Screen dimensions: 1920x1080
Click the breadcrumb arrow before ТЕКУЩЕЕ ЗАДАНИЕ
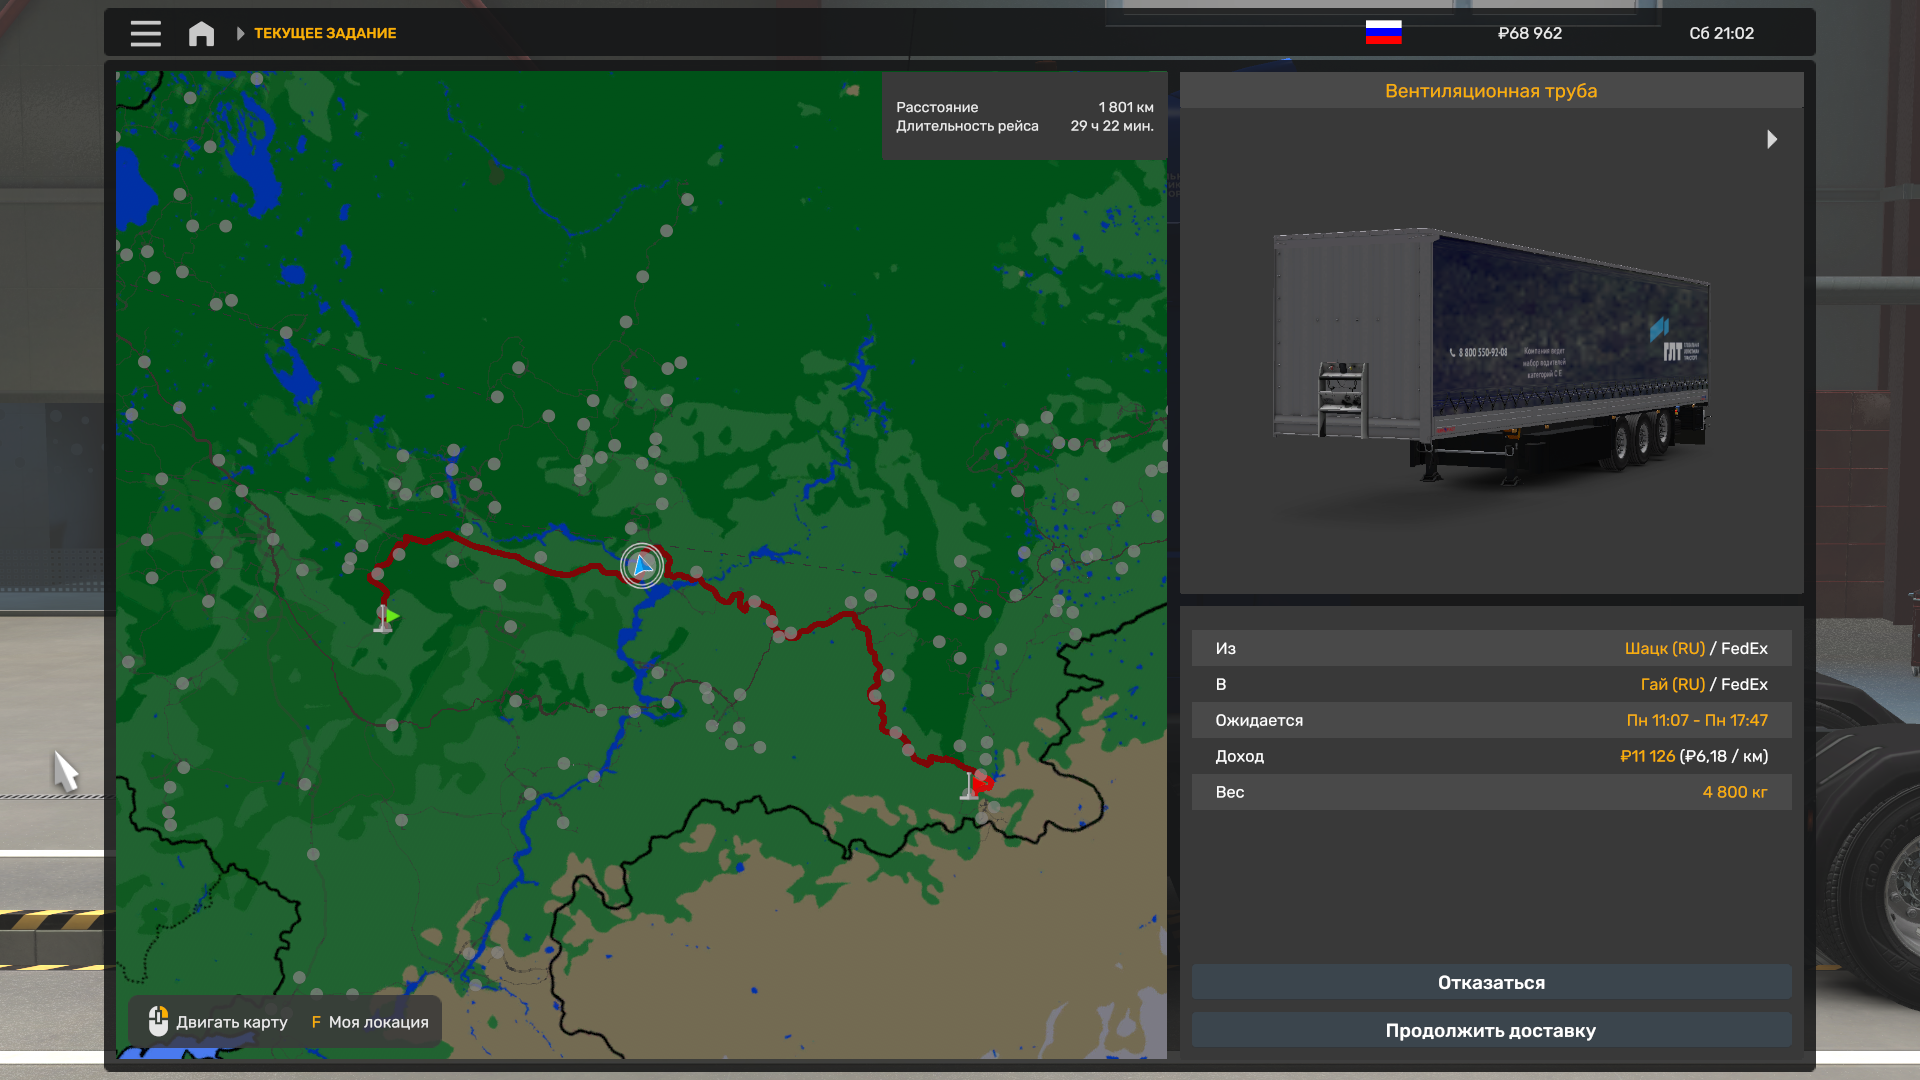(x=240, y=34)
